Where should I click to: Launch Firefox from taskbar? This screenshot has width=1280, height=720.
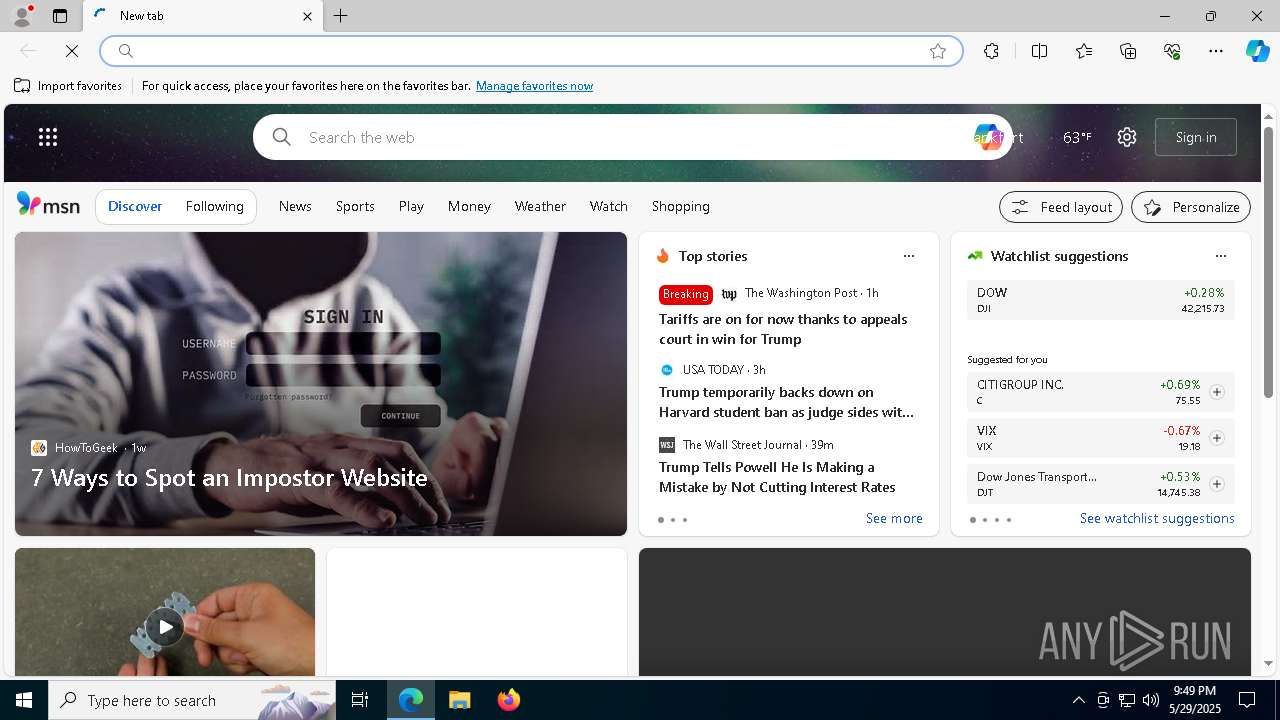pos(509,700)
